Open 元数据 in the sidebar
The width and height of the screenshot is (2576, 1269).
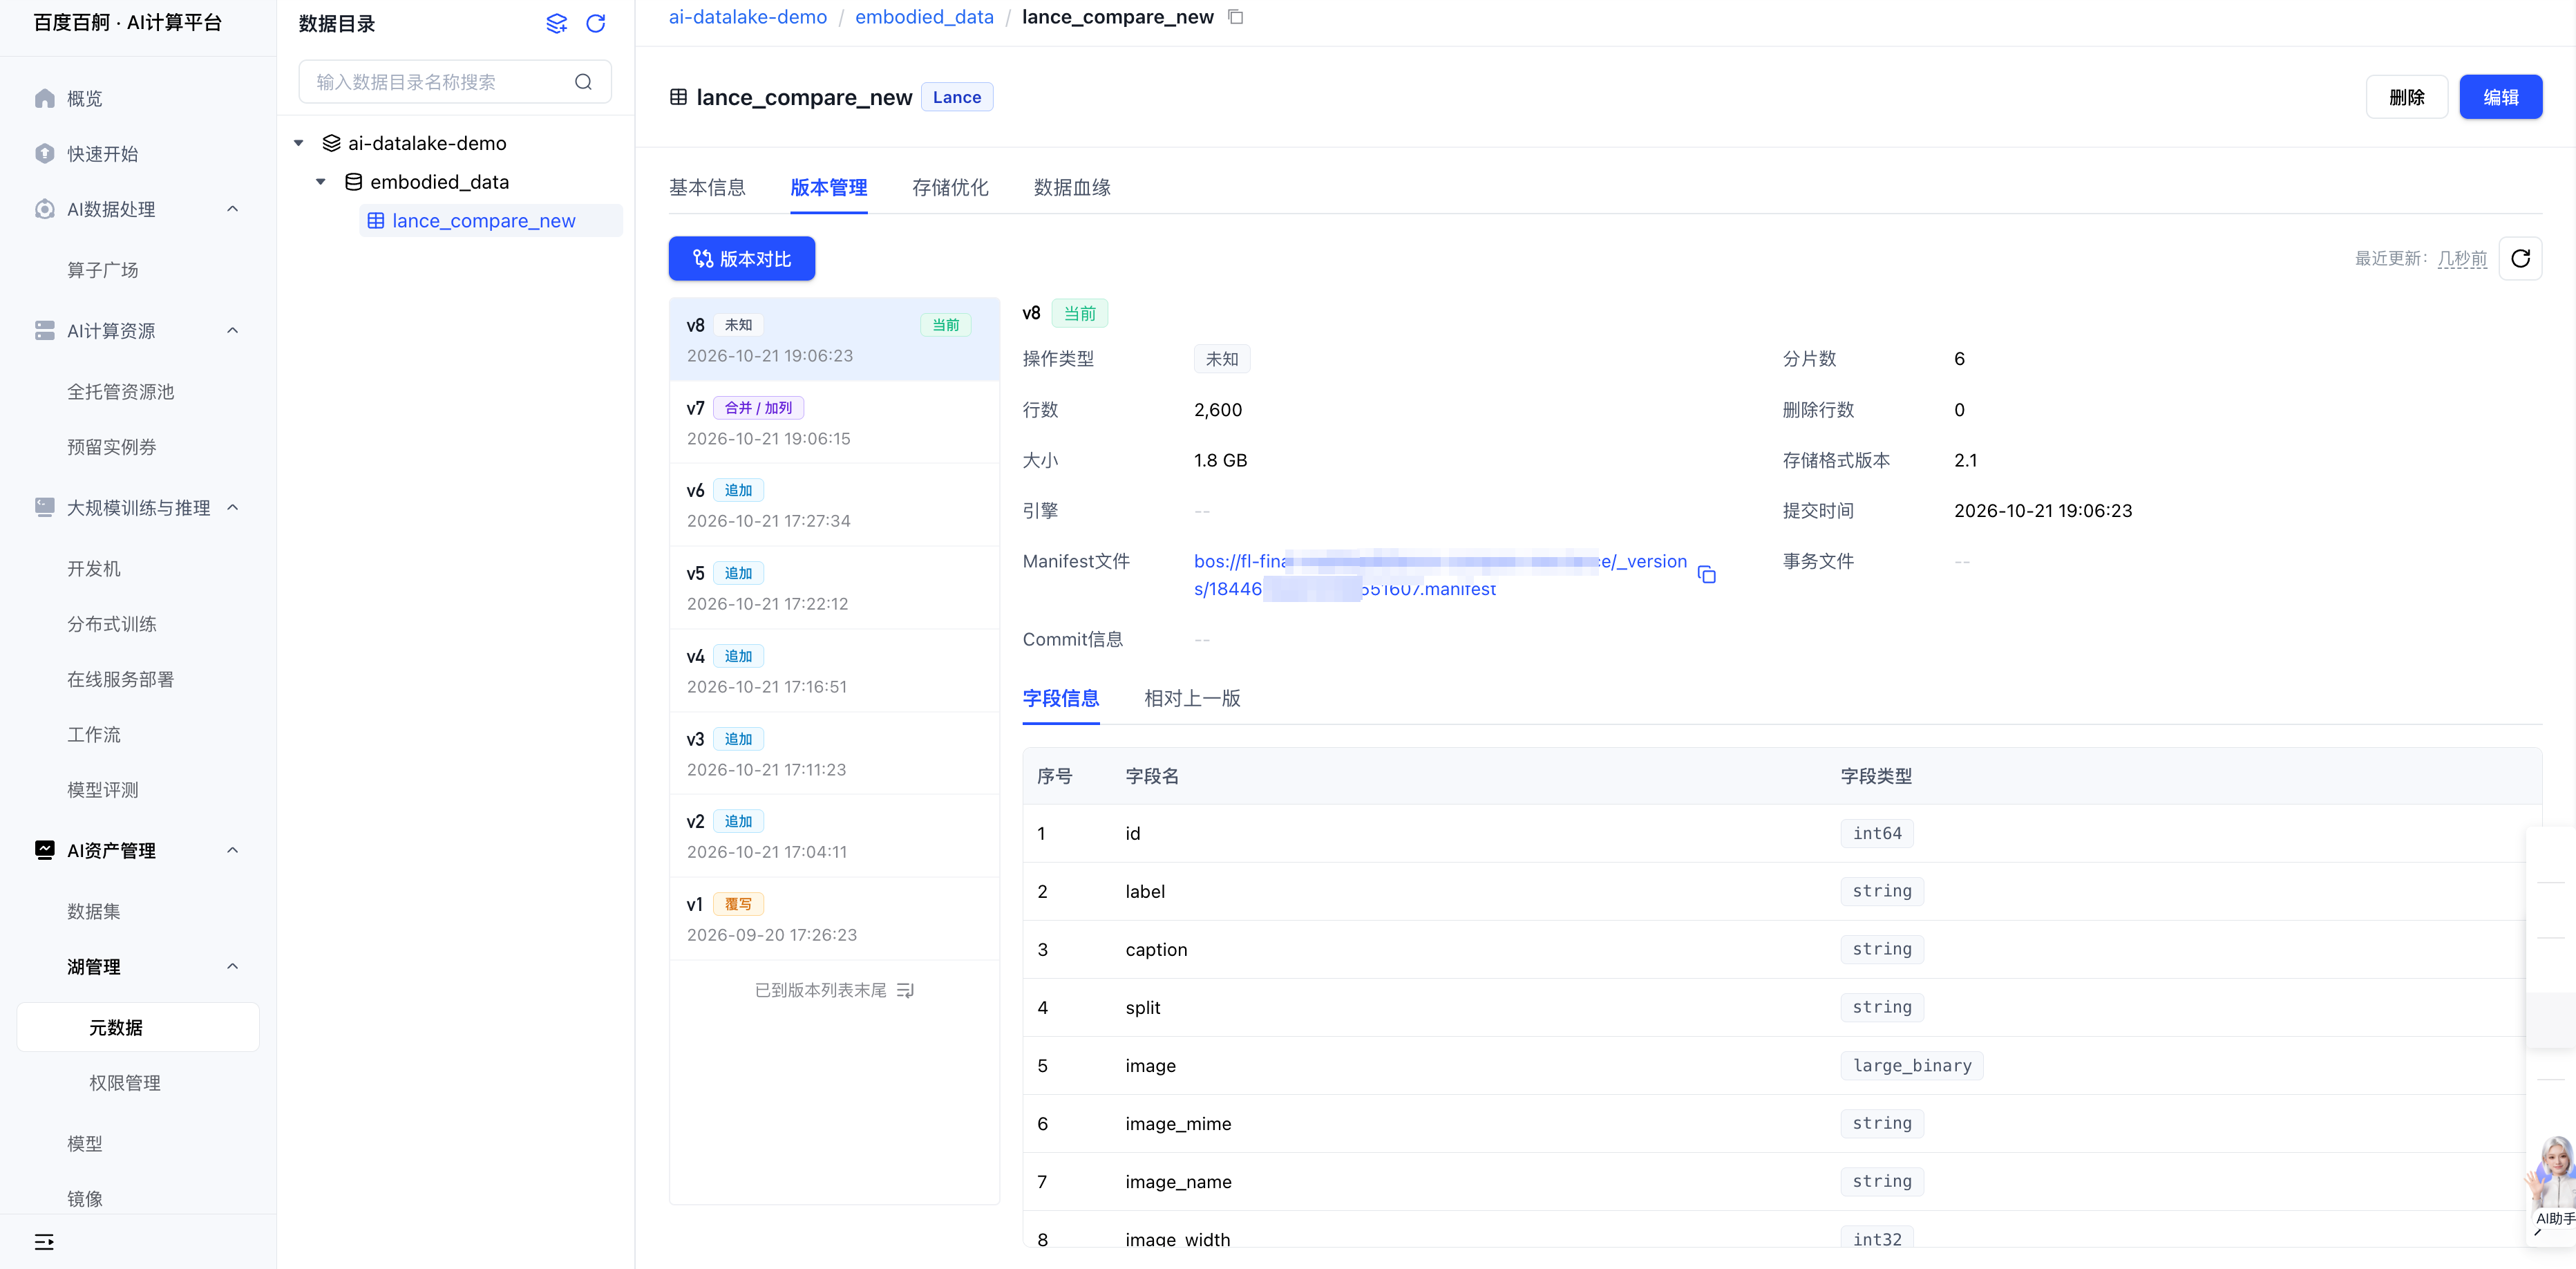click(x=138, y=1028)
